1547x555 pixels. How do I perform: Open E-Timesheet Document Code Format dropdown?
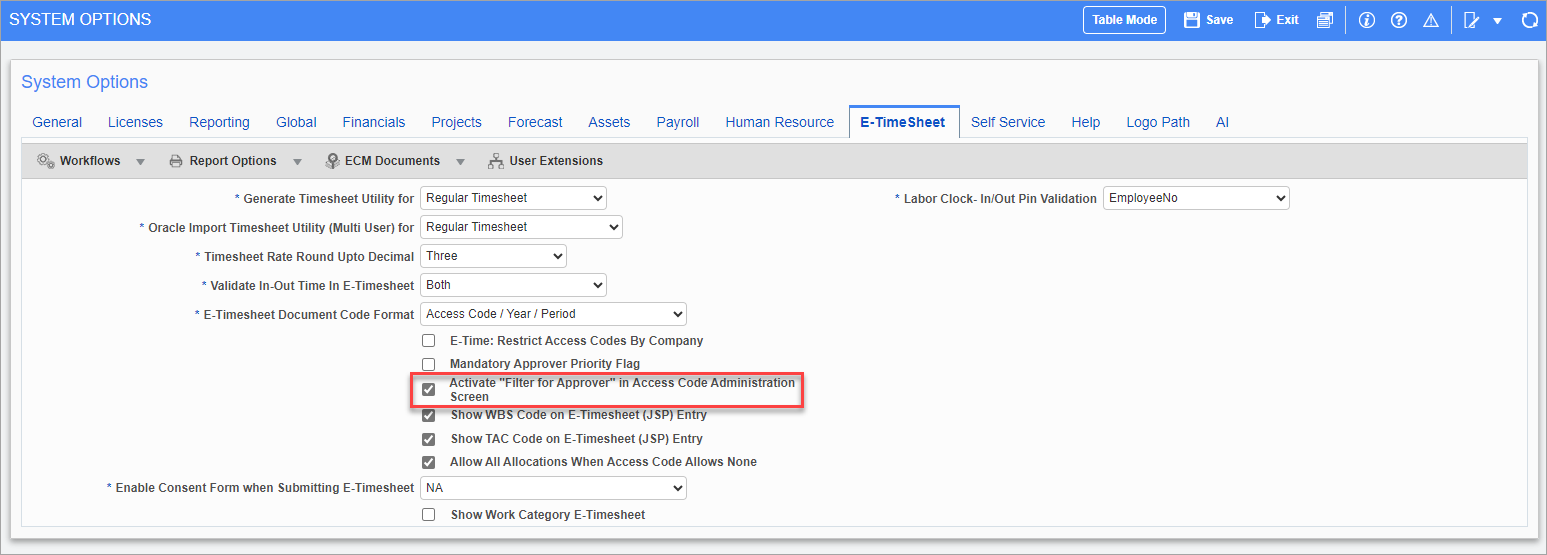553,314
